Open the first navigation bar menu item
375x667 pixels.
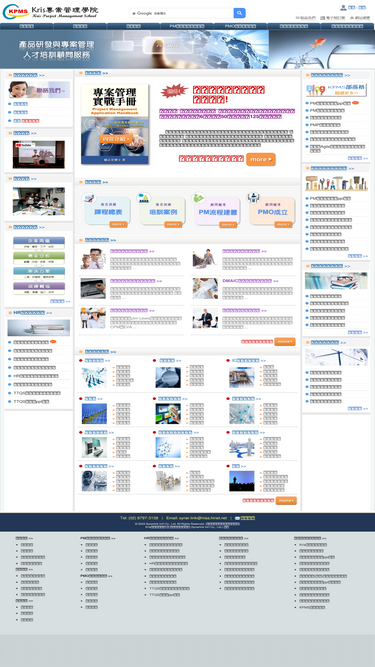27,26
